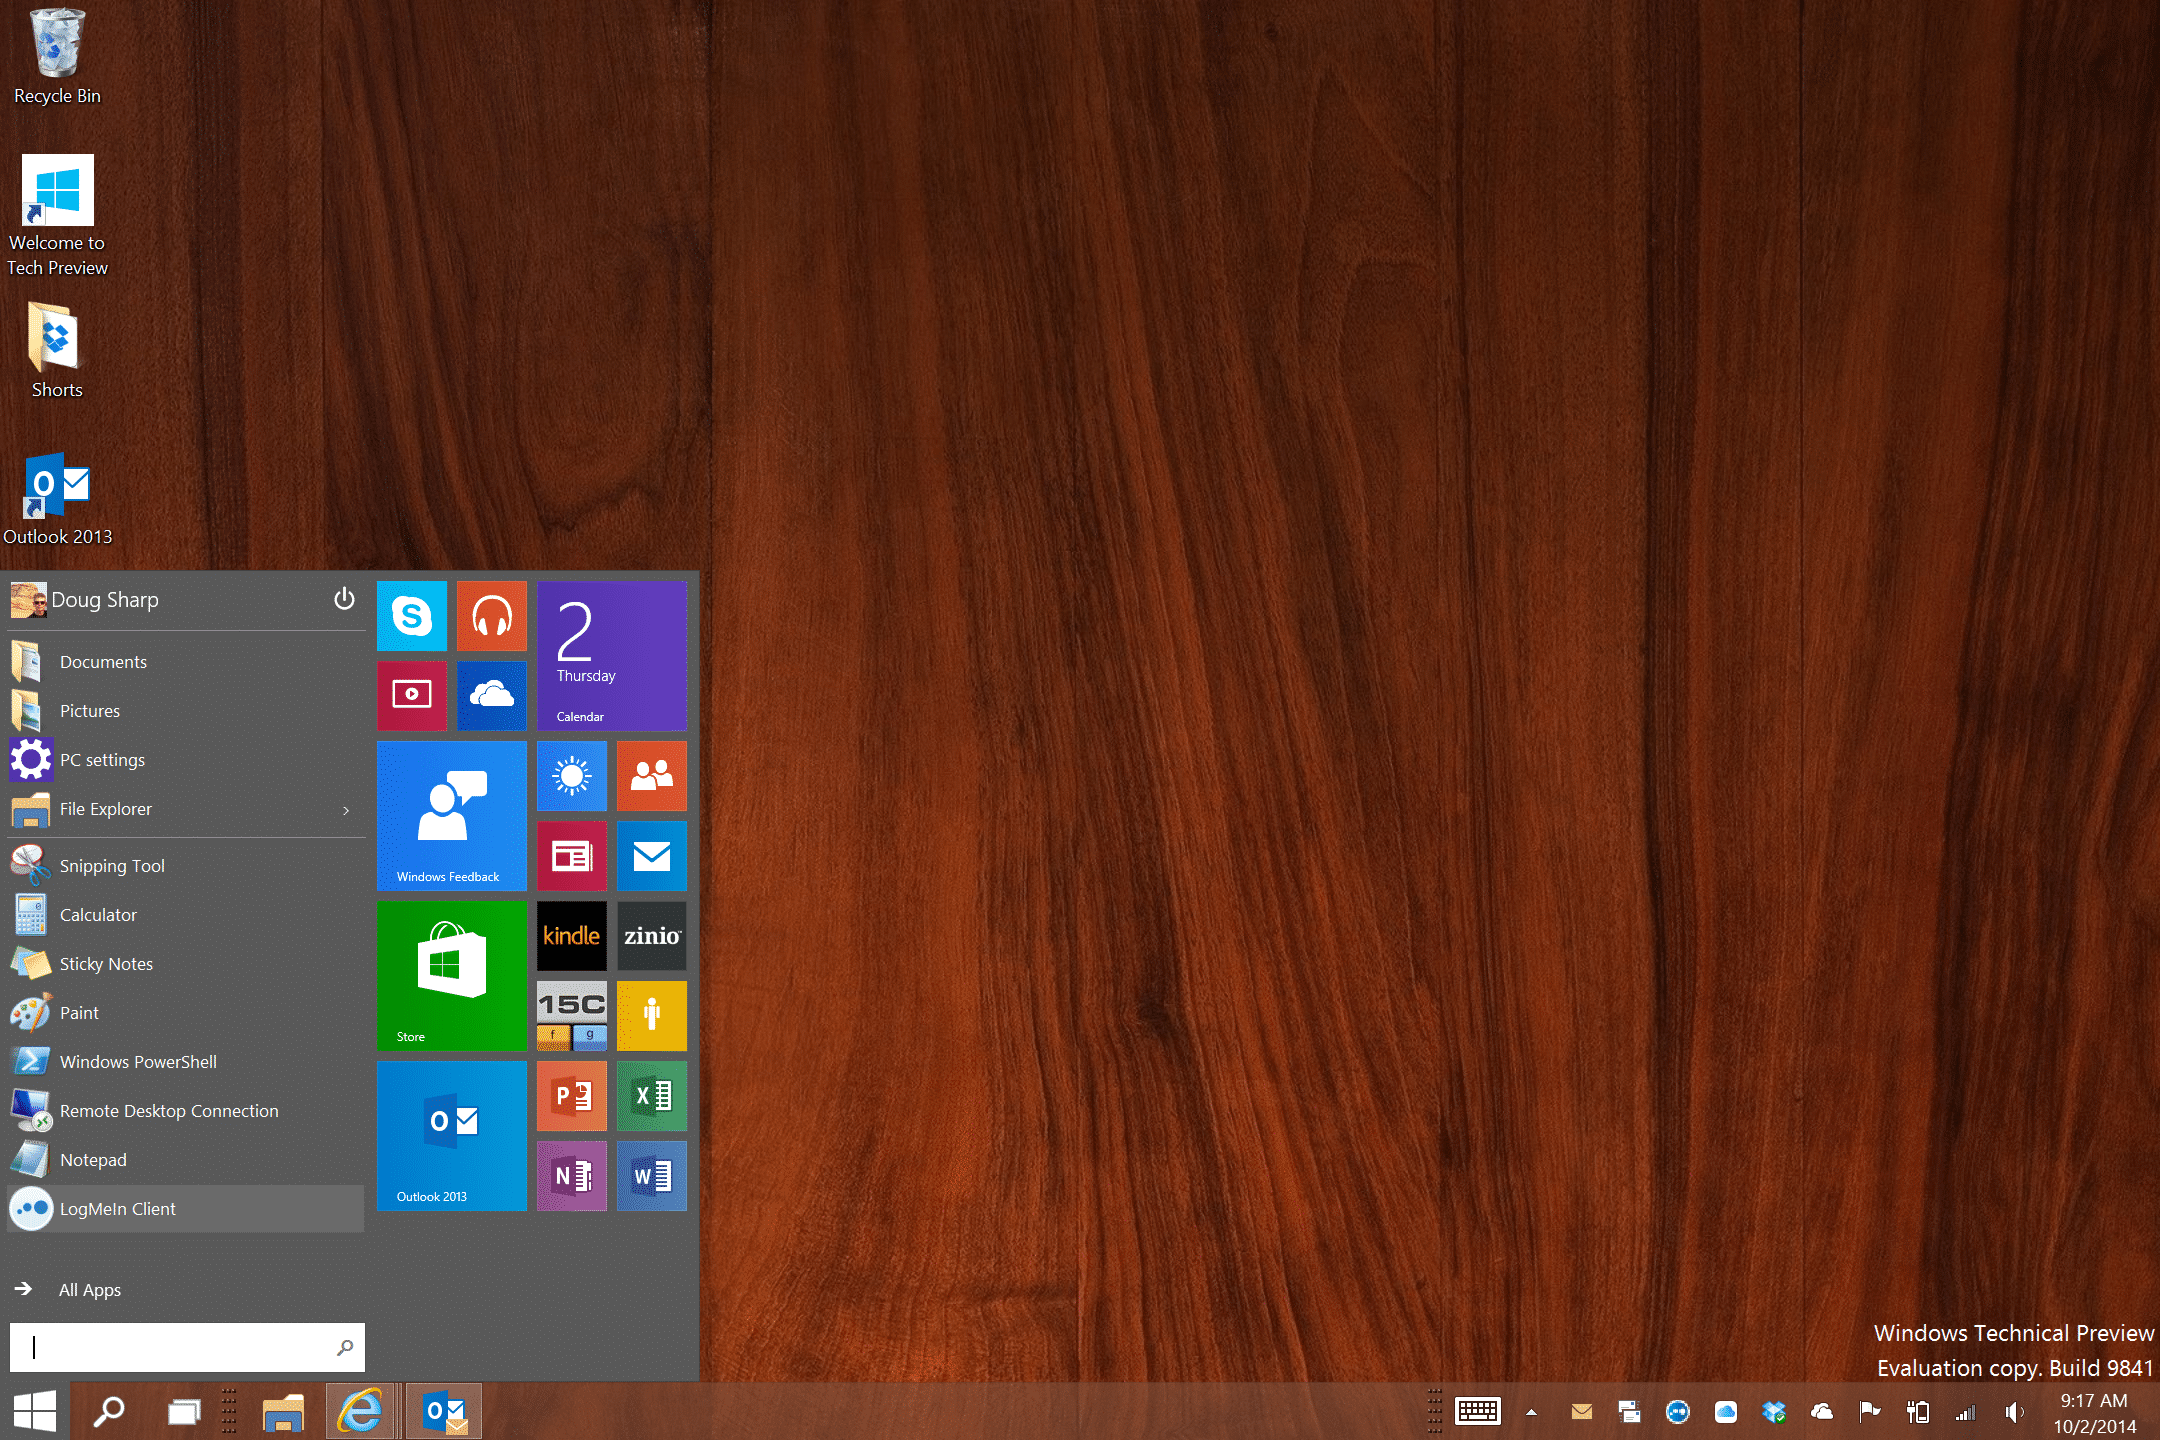Viewport: 2160px width, 1440px height.
Task: Click the mail notification tray icon
Action: click(1582, 1411)
